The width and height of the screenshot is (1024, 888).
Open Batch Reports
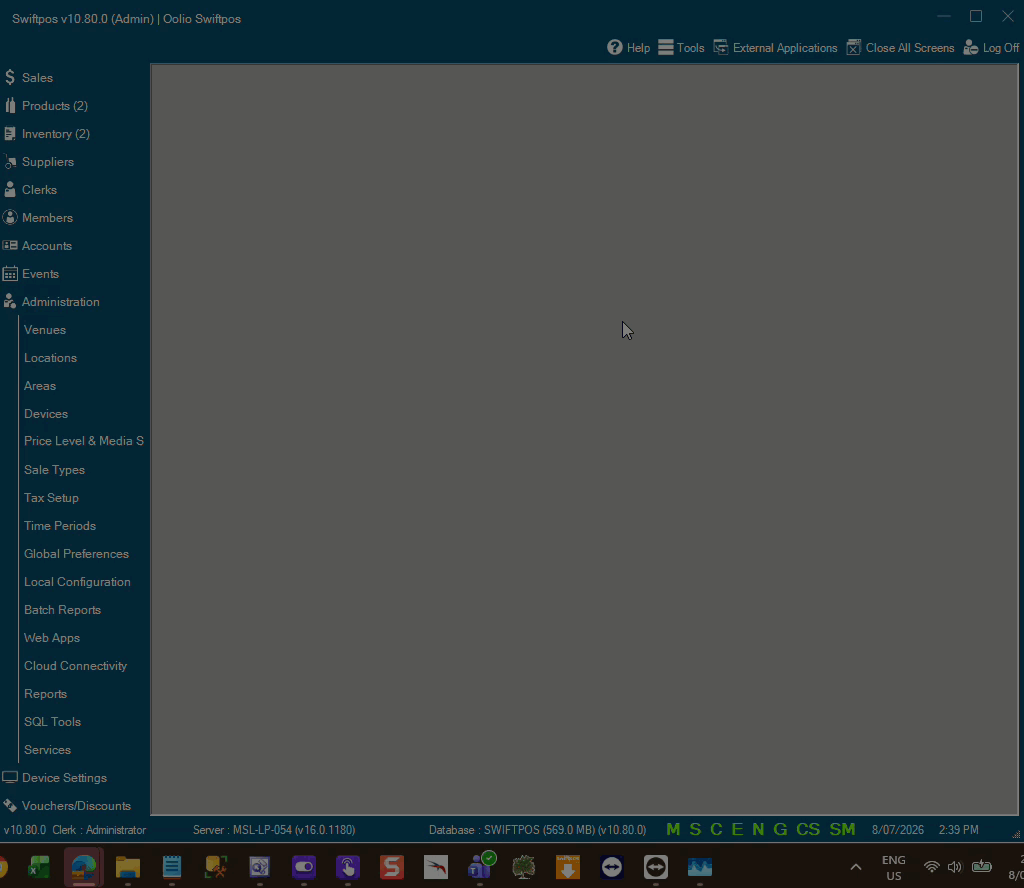coord(62,610)
